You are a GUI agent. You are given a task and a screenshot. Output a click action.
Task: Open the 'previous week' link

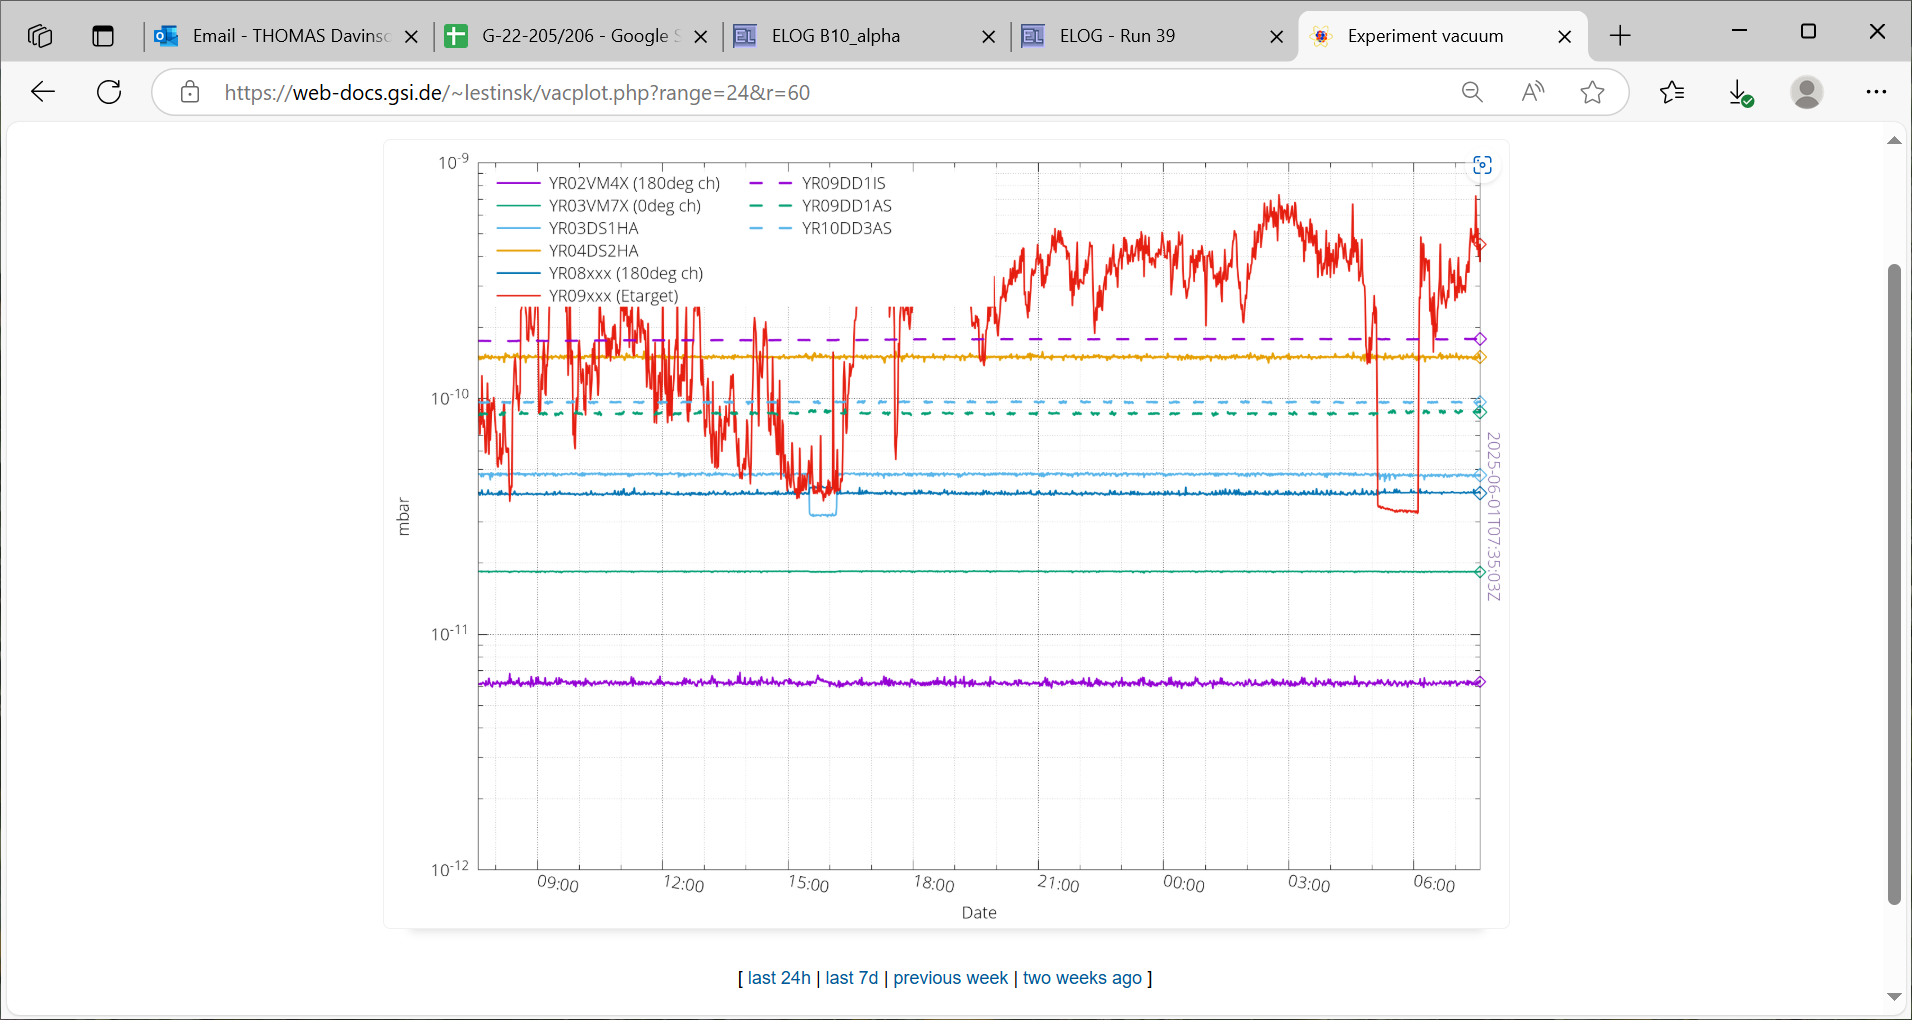tap(950, 978)
